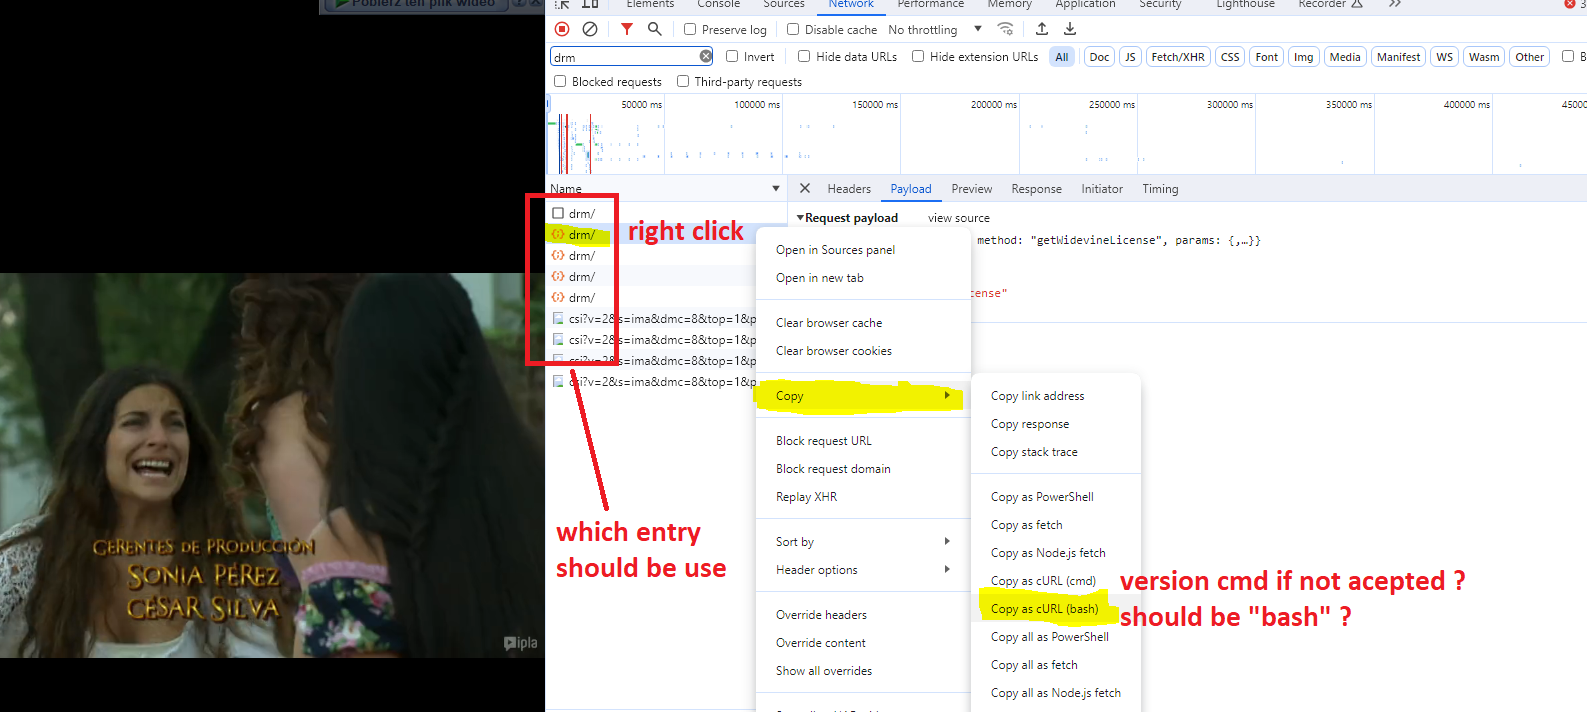Open network search magnifier
This screenshot has width=1587, height=712.
point(654,29)
